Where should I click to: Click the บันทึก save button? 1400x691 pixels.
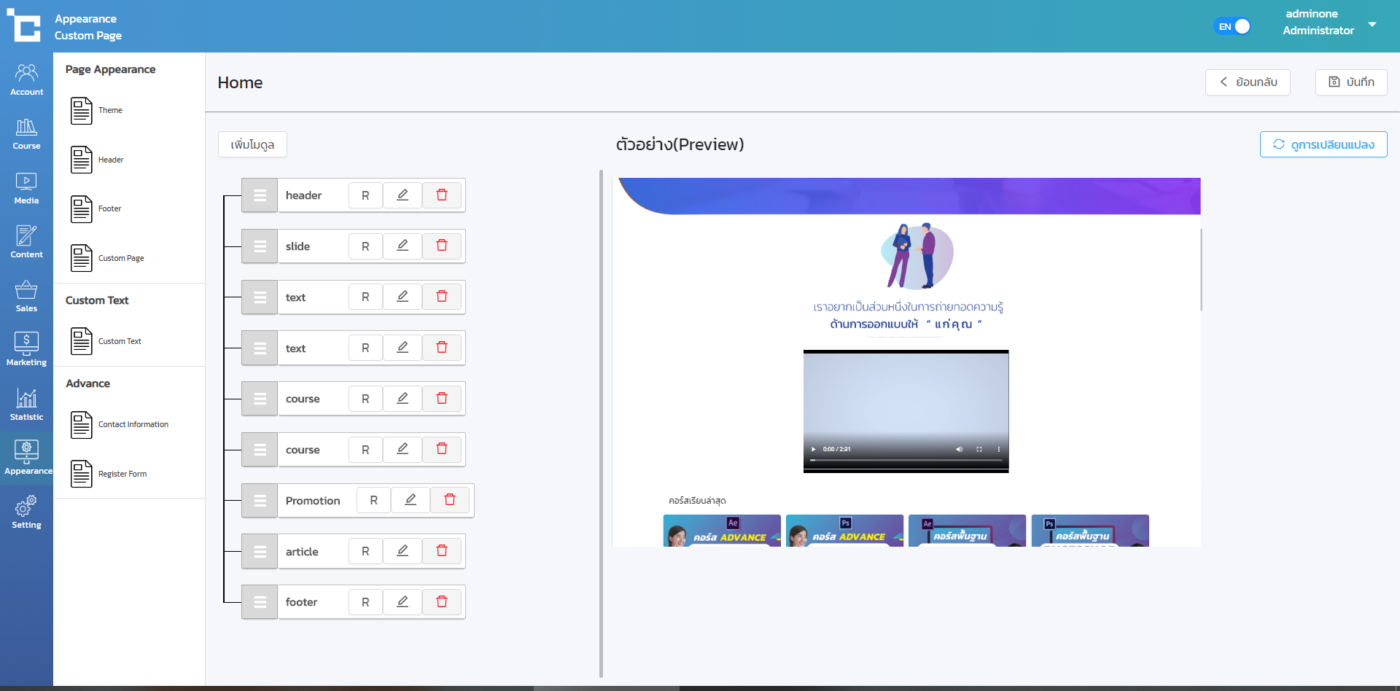[1351, 82]
